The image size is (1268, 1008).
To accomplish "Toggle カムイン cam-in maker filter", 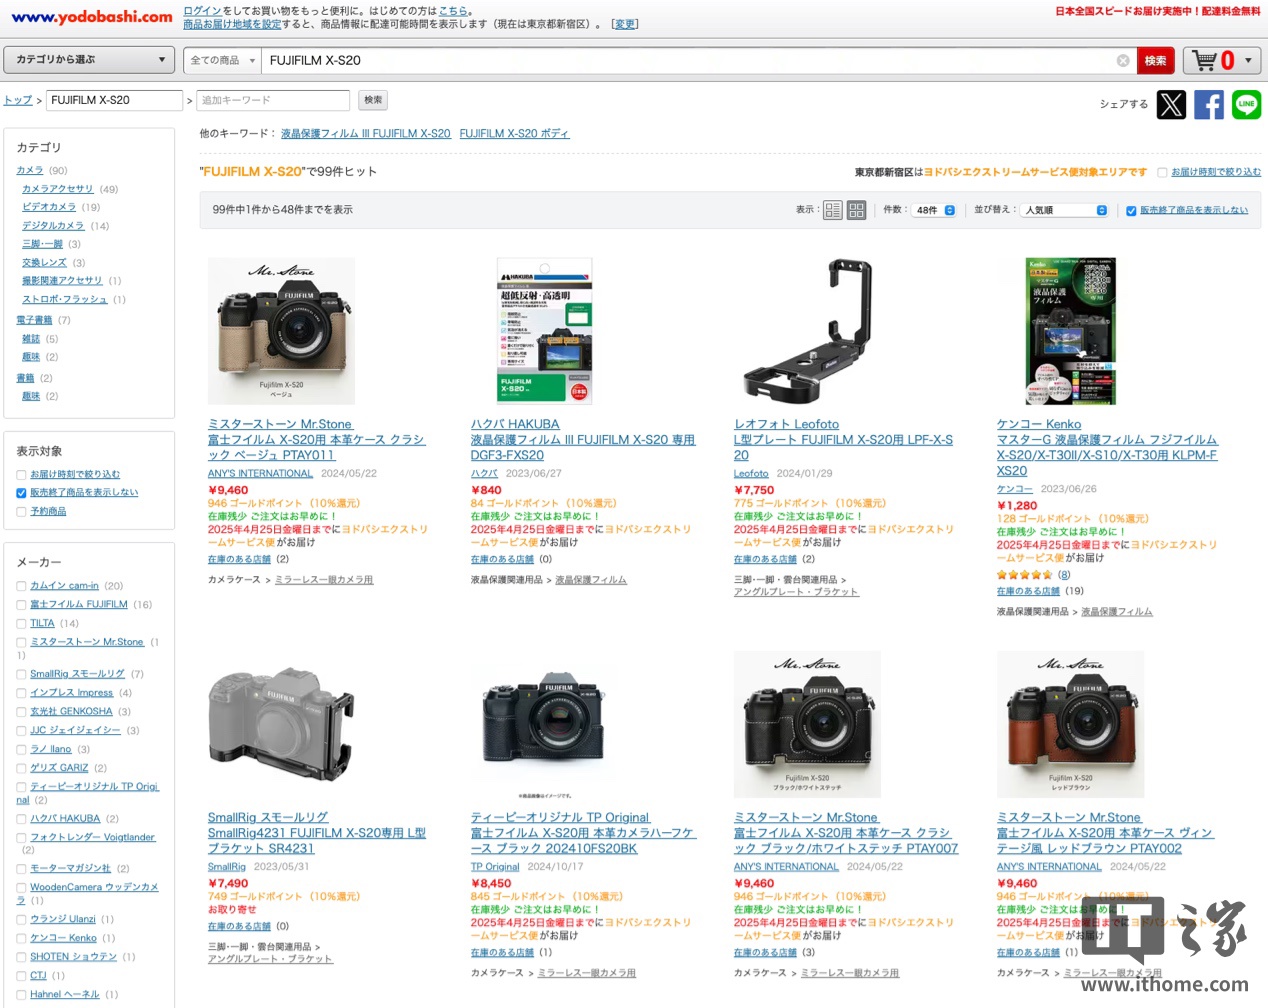I will (21, 586).
